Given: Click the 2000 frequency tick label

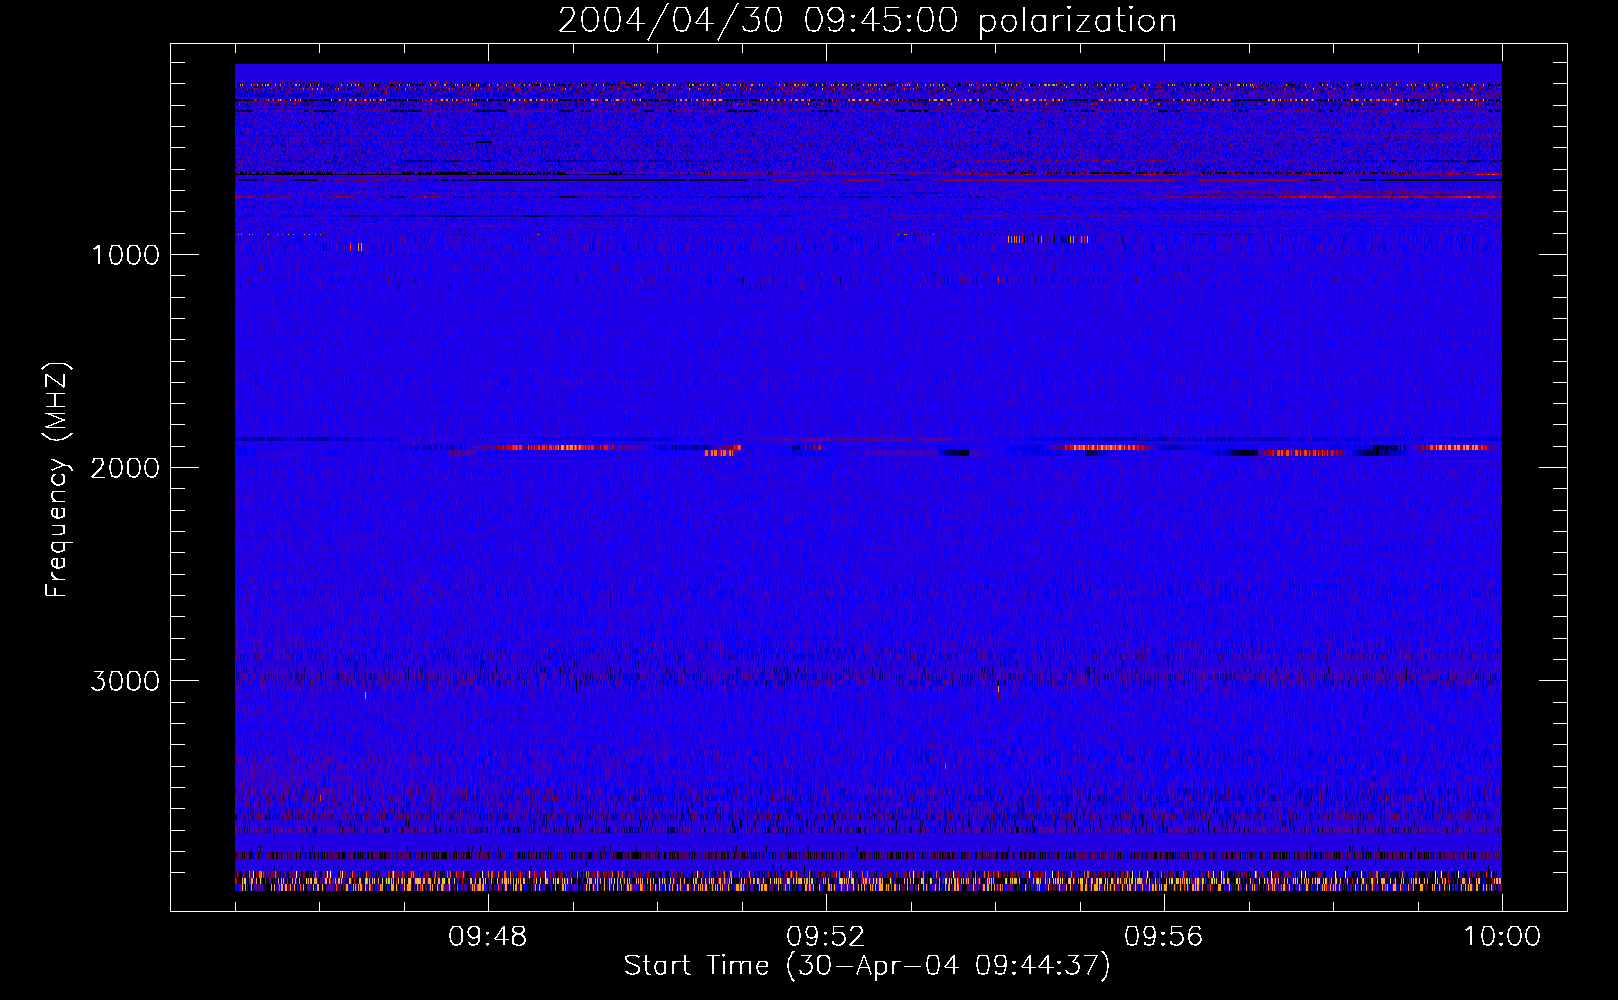Looking at the screenshot, I should pos(125,468).
